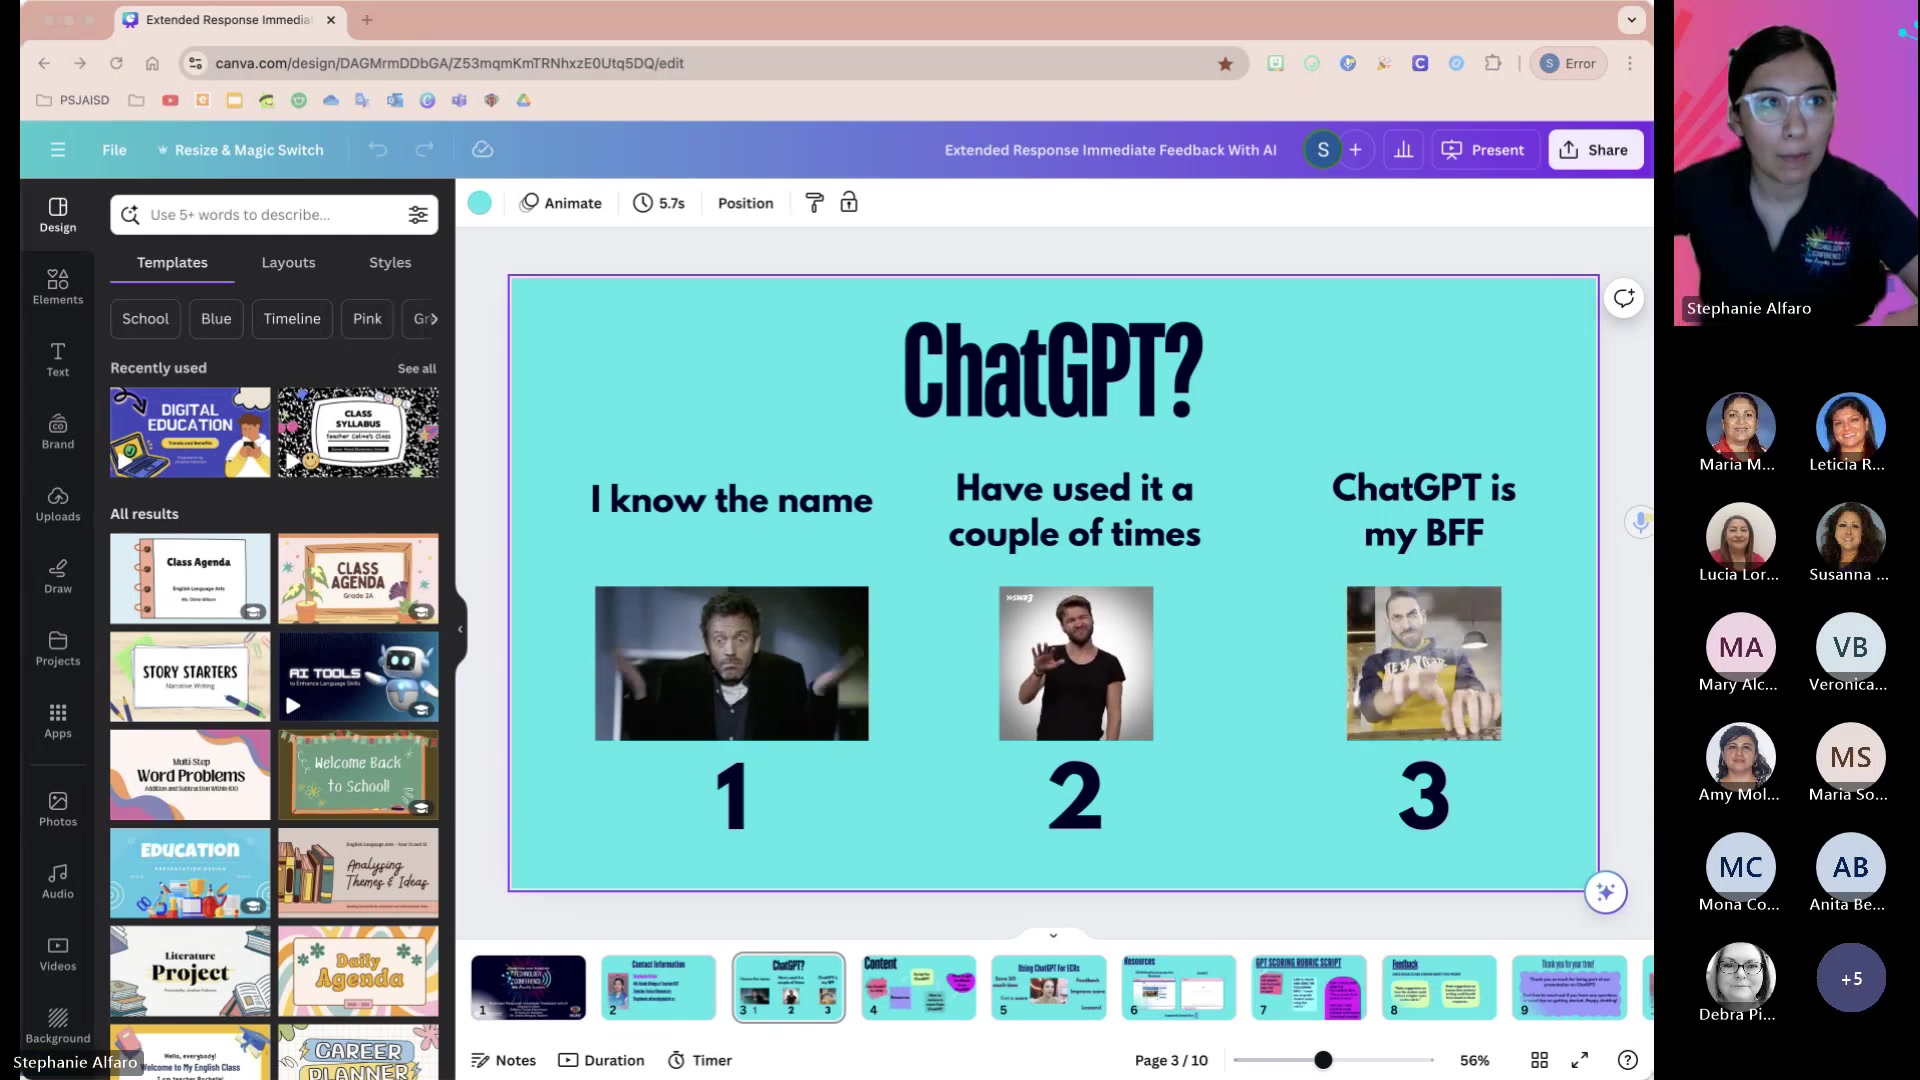This screenshot has width=1920, height=1080.
Task: Open the Magic assistant sparkle button
Action: (x=1606, y=892)
